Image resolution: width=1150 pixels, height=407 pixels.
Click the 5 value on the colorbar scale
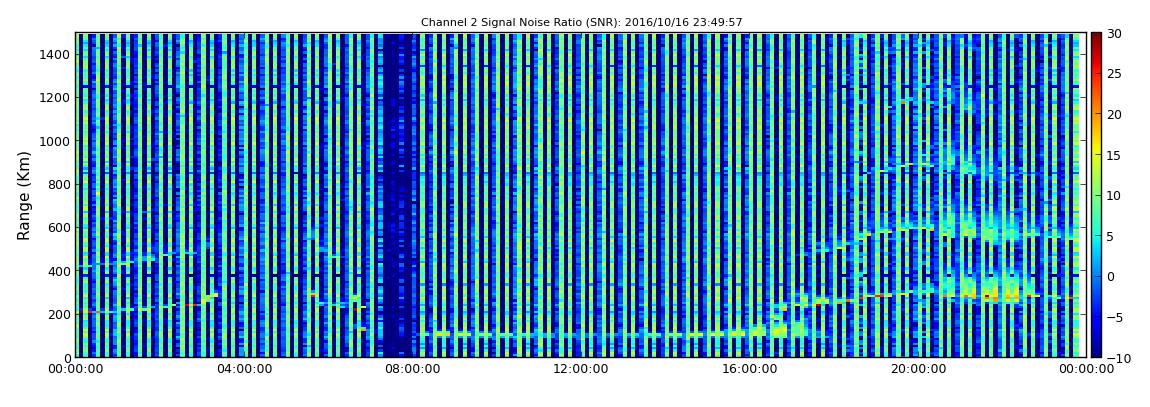coord(1112,236)
